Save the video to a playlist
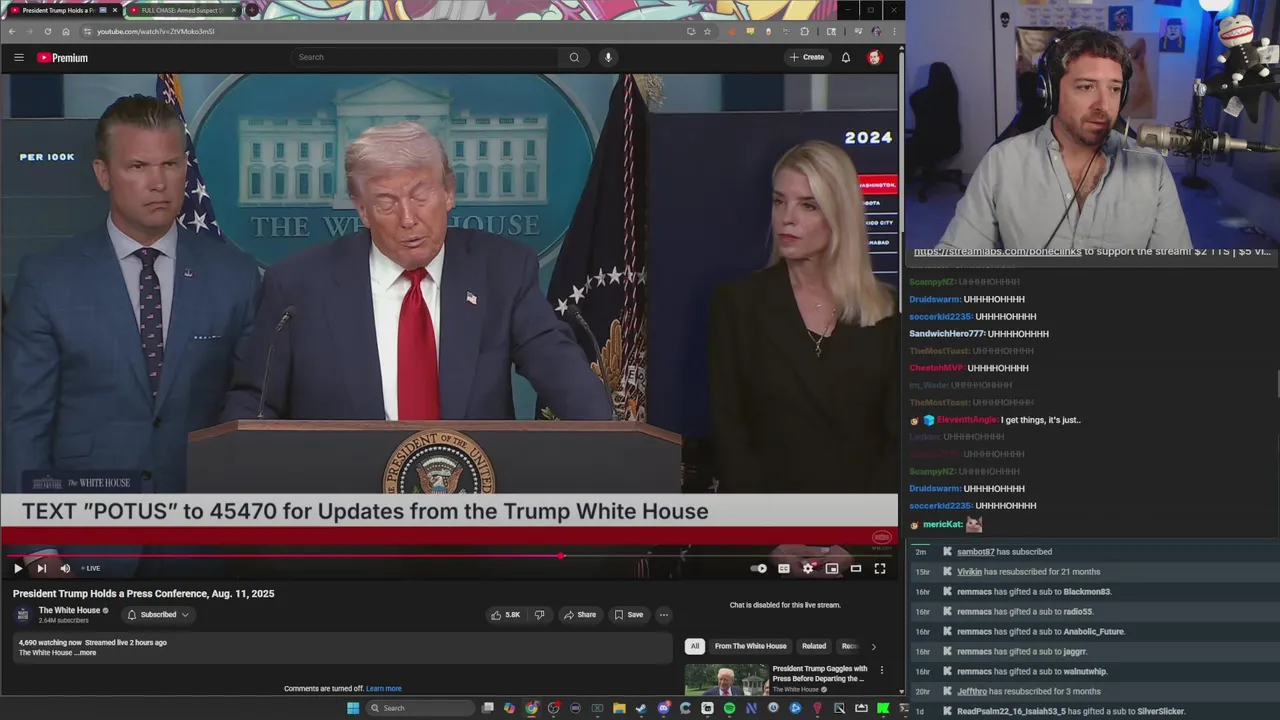1280x720 pixels. 628,615
